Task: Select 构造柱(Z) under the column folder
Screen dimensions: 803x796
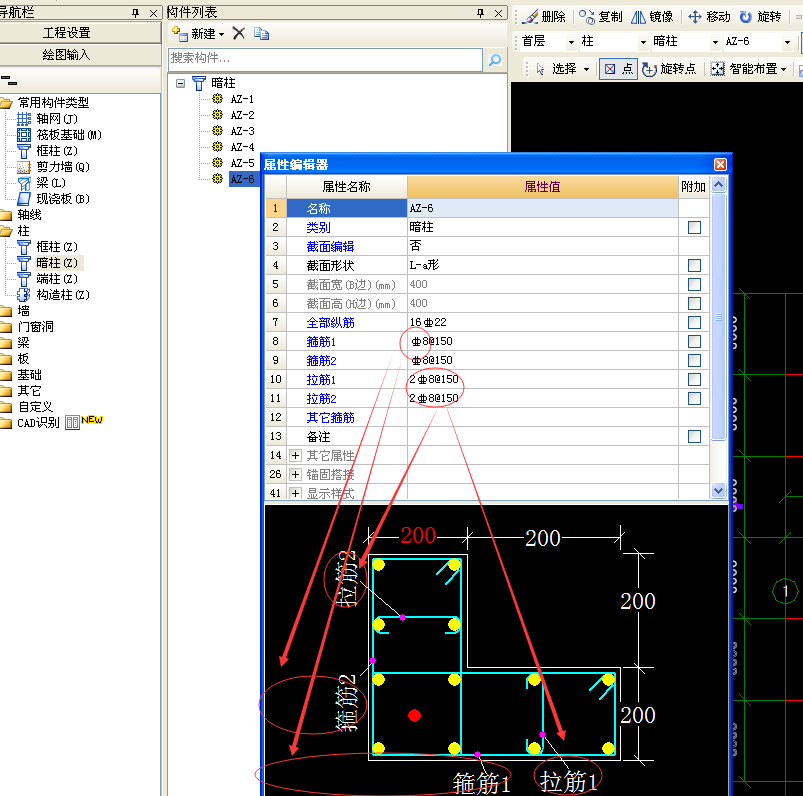Action: point(53,295)
